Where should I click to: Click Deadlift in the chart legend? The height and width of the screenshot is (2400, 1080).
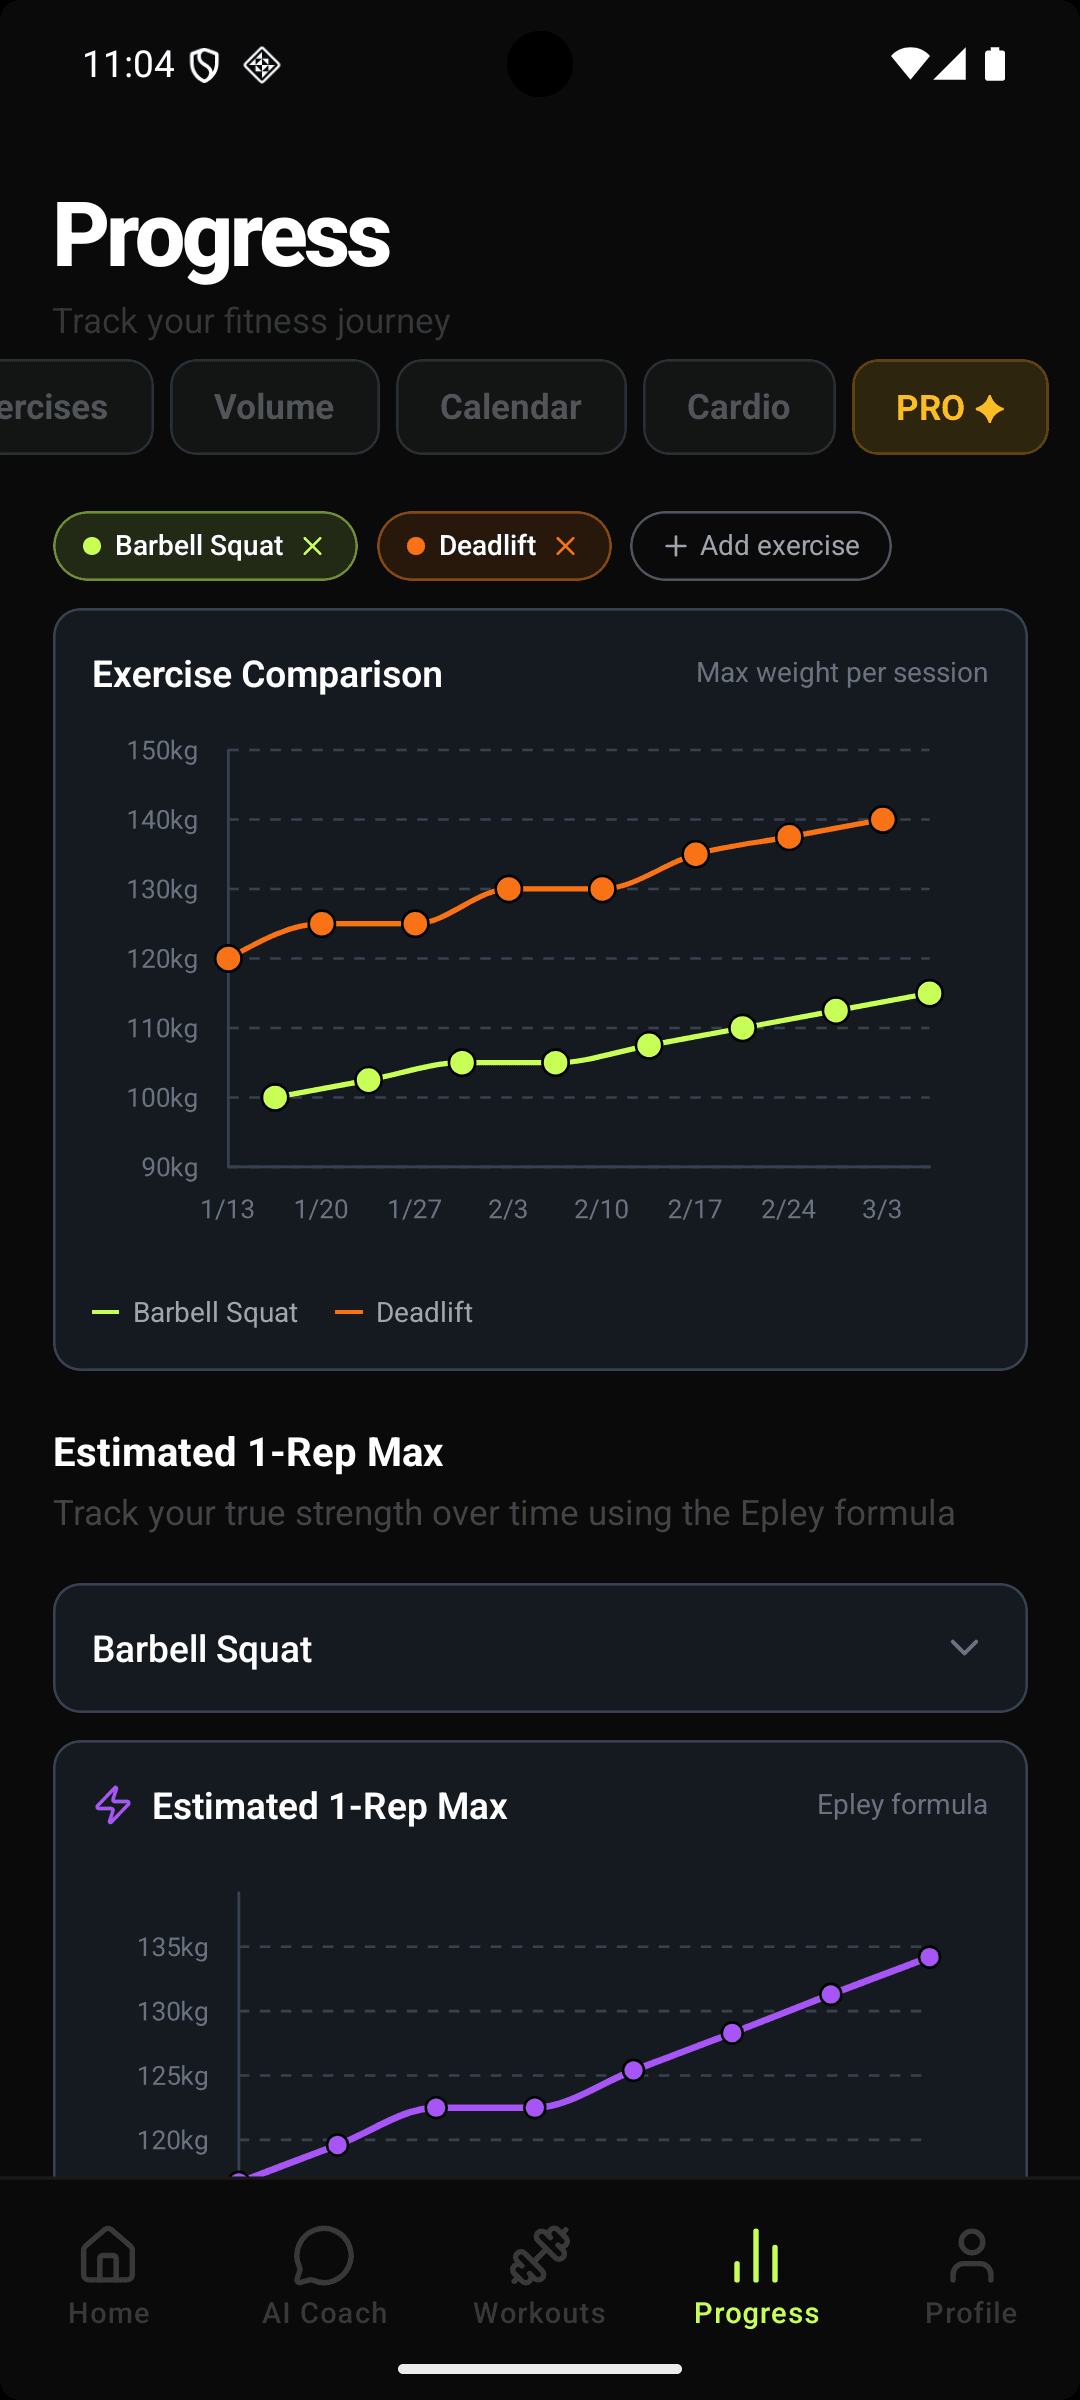pos(424,1311)
